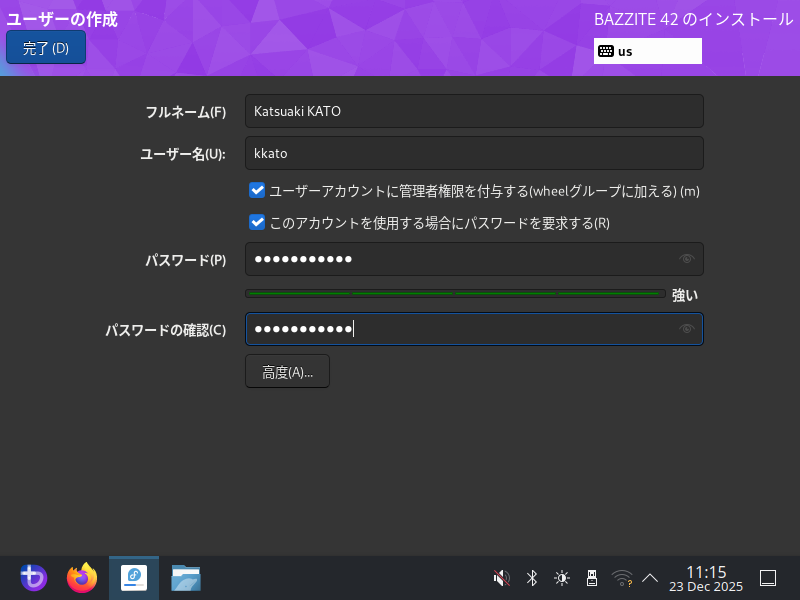Open the us keyboard layout selector
Screen dimensions: 800x600
tap(647, 51)
